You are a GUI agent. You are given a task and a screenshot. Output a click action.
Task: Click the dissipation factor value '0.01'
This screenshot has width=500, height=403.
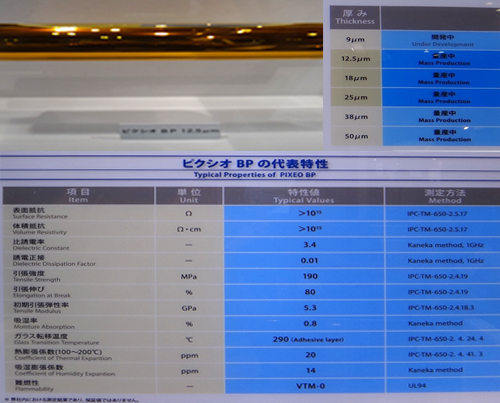coord(309,260)
